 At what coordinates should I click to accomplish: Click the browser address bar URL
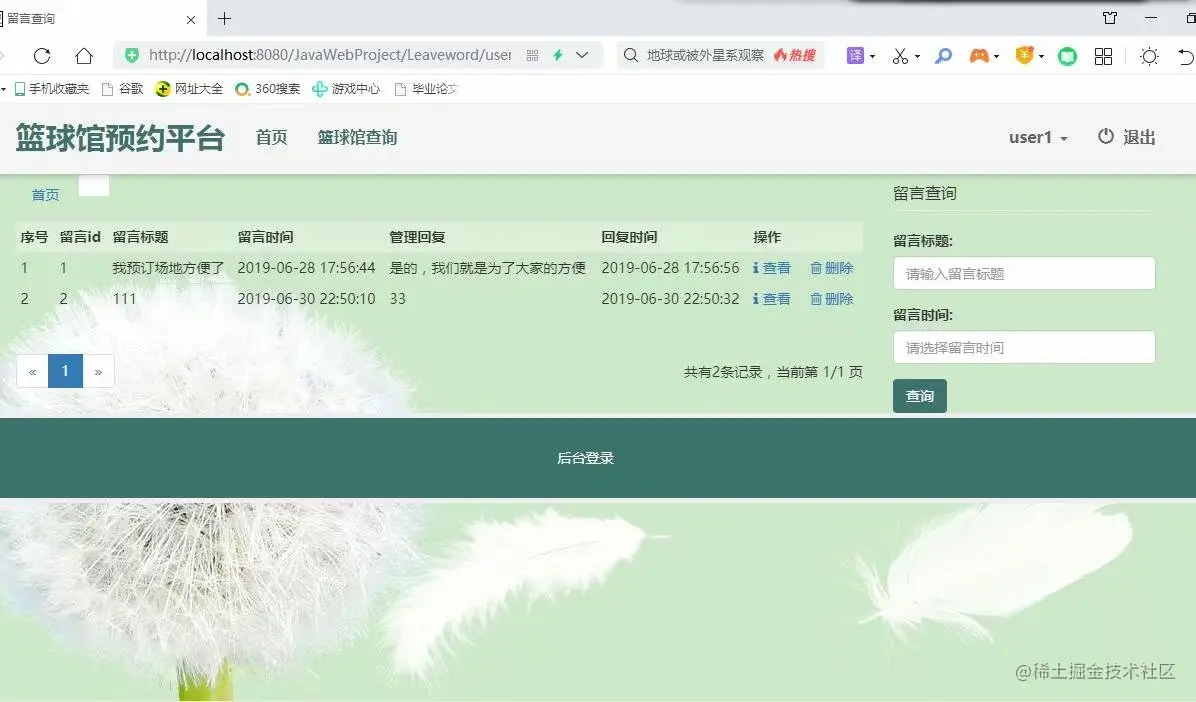point(330,55)
